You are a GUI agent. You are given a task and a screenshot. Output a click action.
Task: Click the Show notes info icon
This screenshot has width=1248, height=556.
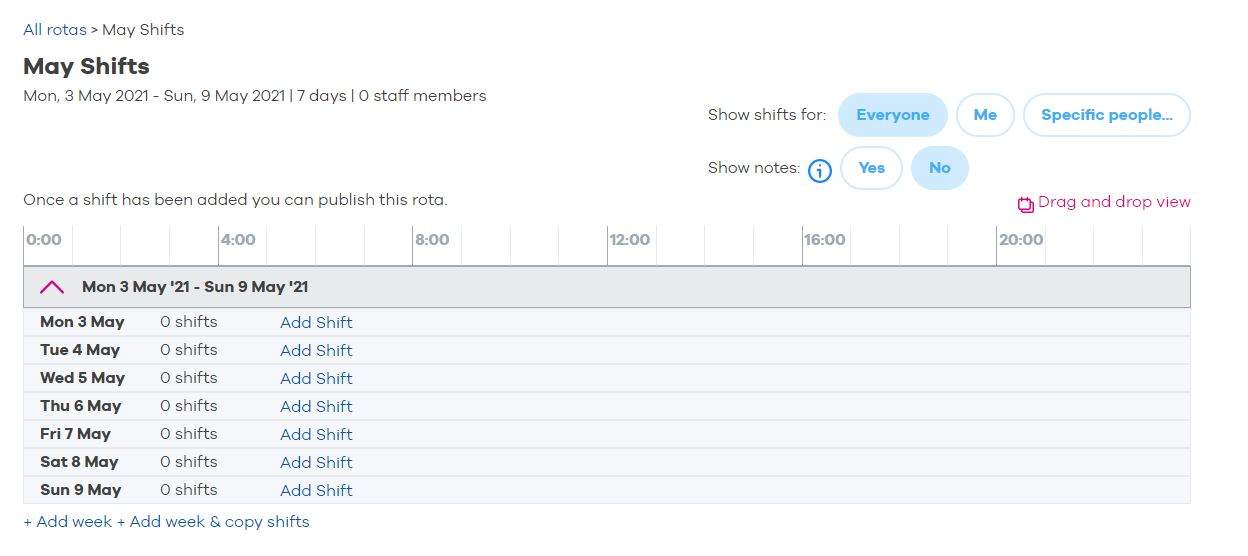click(x=820, y=170)
